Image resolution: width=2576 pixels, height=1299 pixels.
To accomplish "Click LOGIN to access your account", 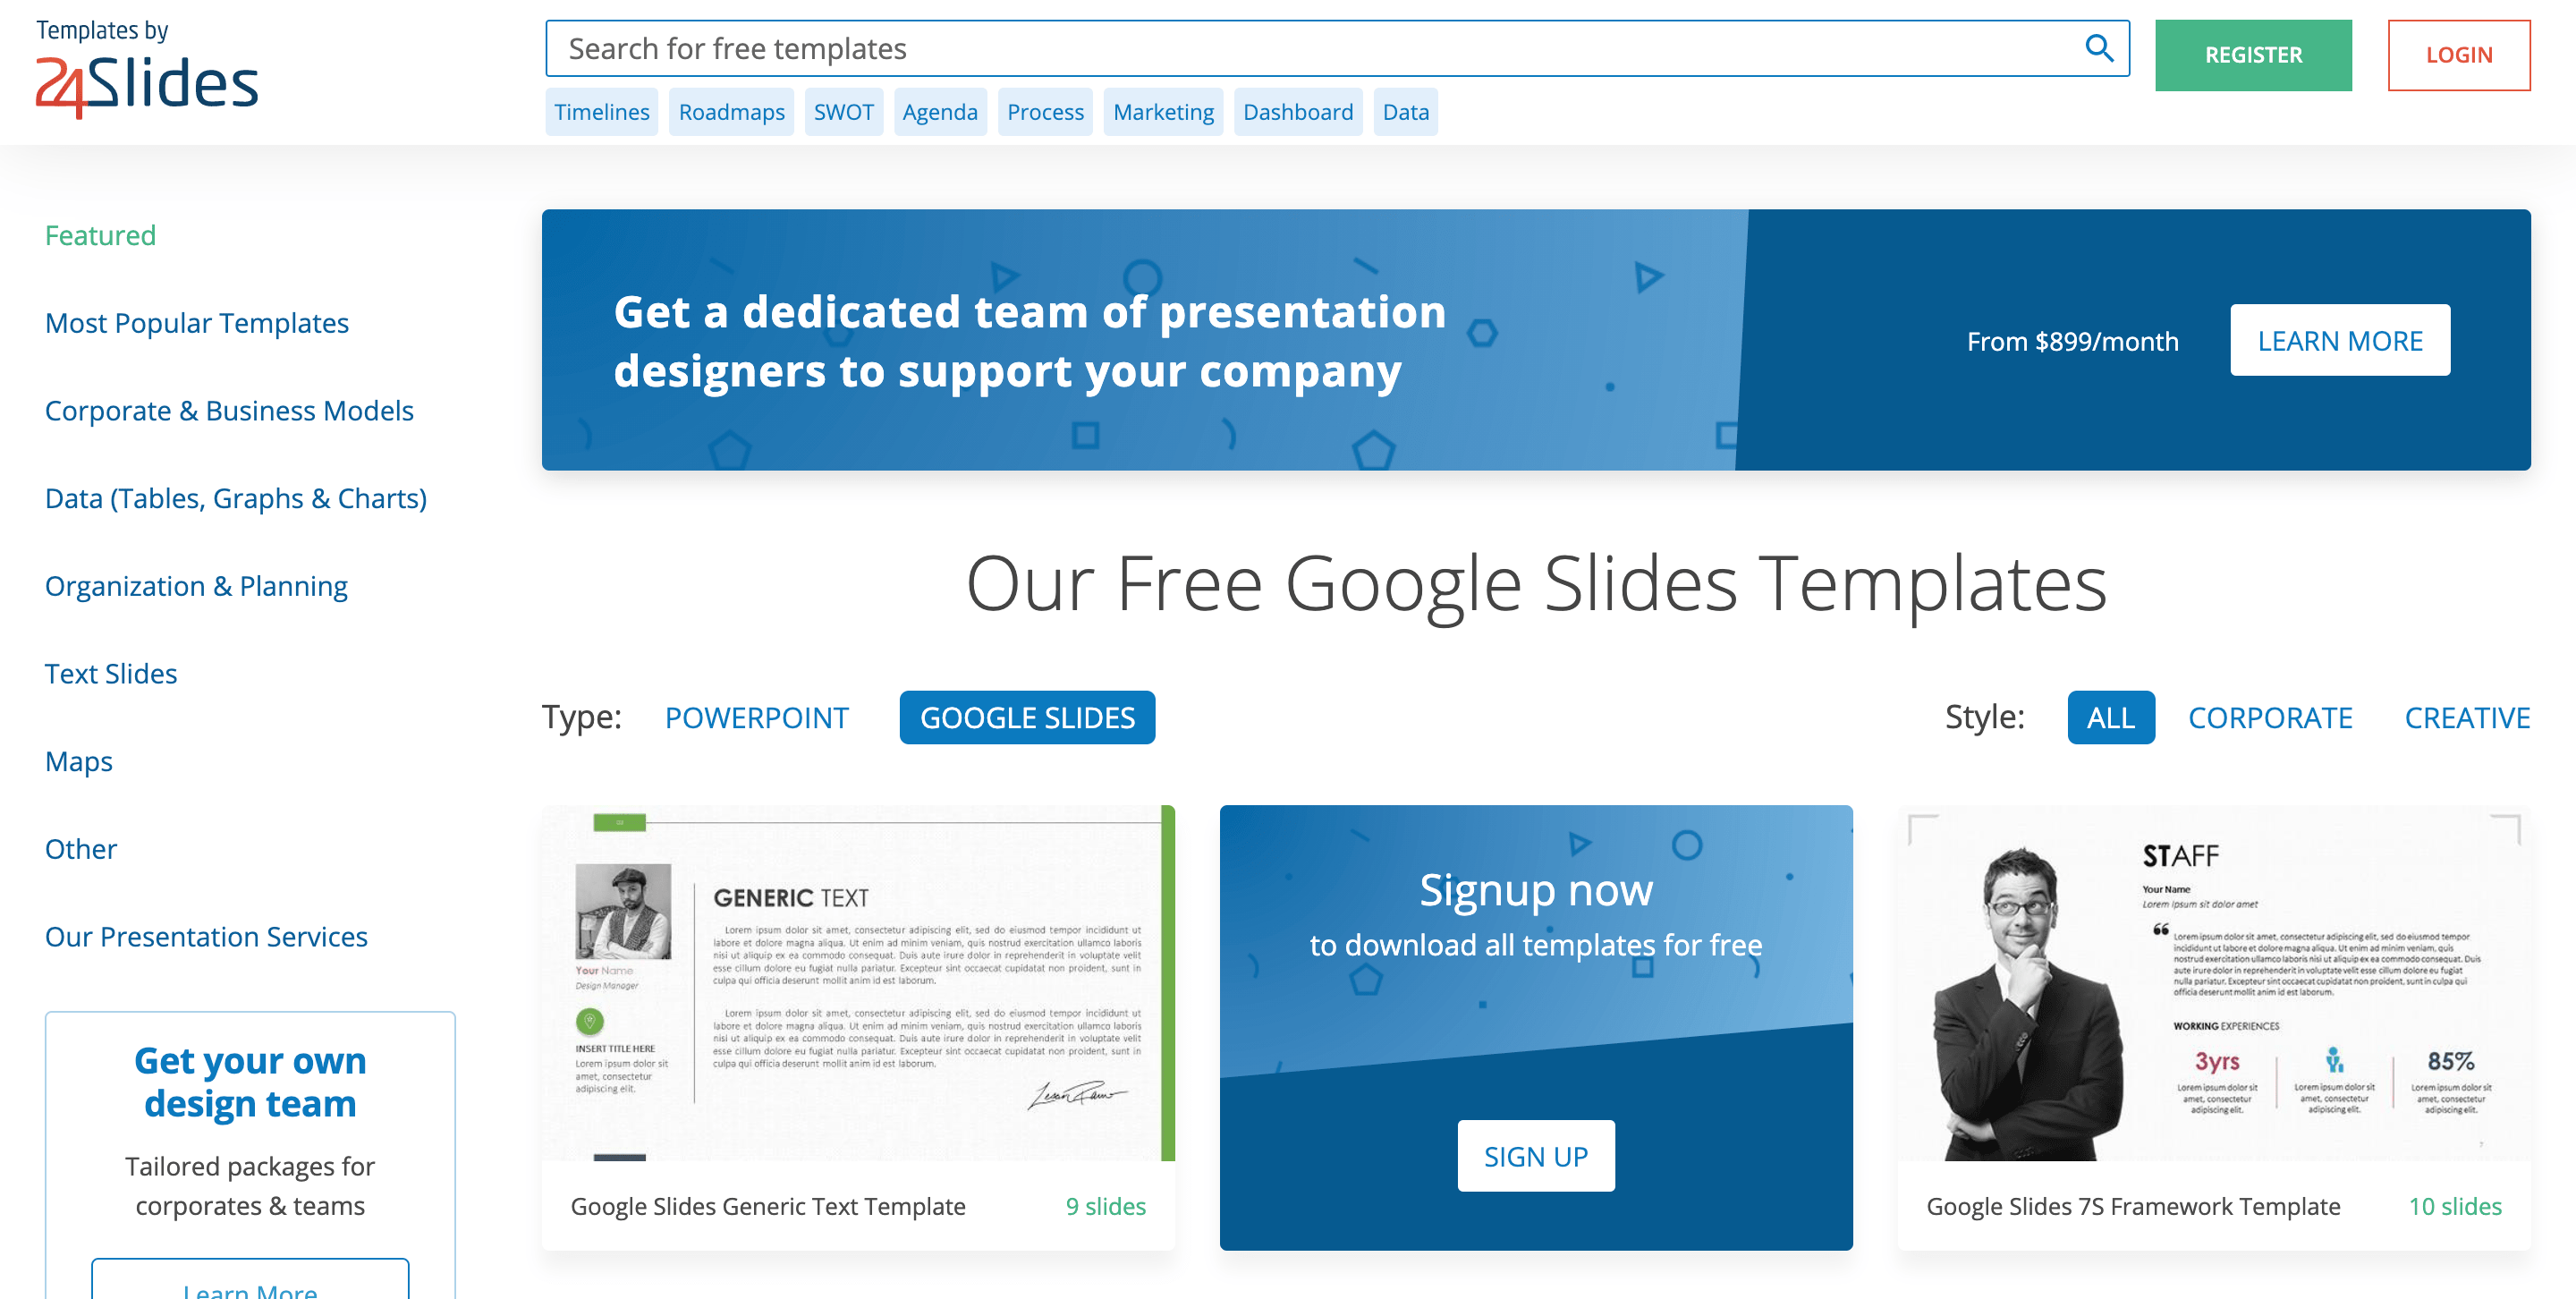I will click(2459, 53).
